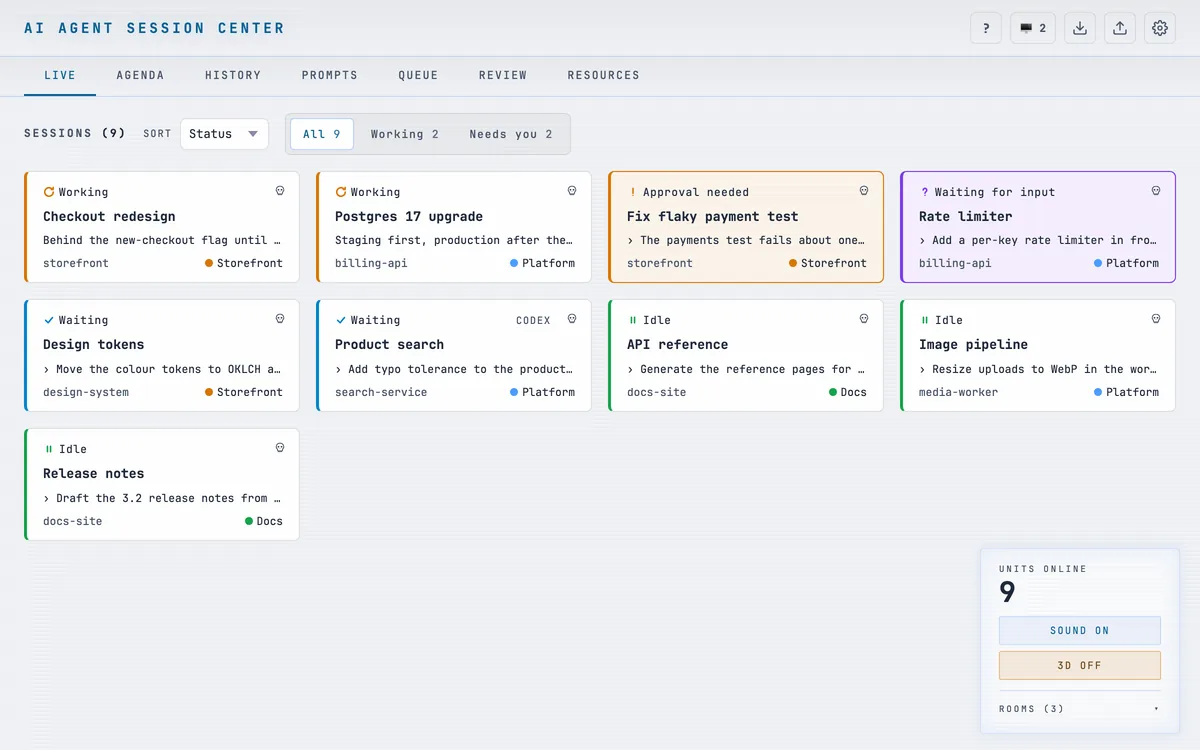1200x750 pixels.
Task: Click the blue Platform dot on Postgres 17 upgrade
Action: pyautogui.click(x=514, y=263)
